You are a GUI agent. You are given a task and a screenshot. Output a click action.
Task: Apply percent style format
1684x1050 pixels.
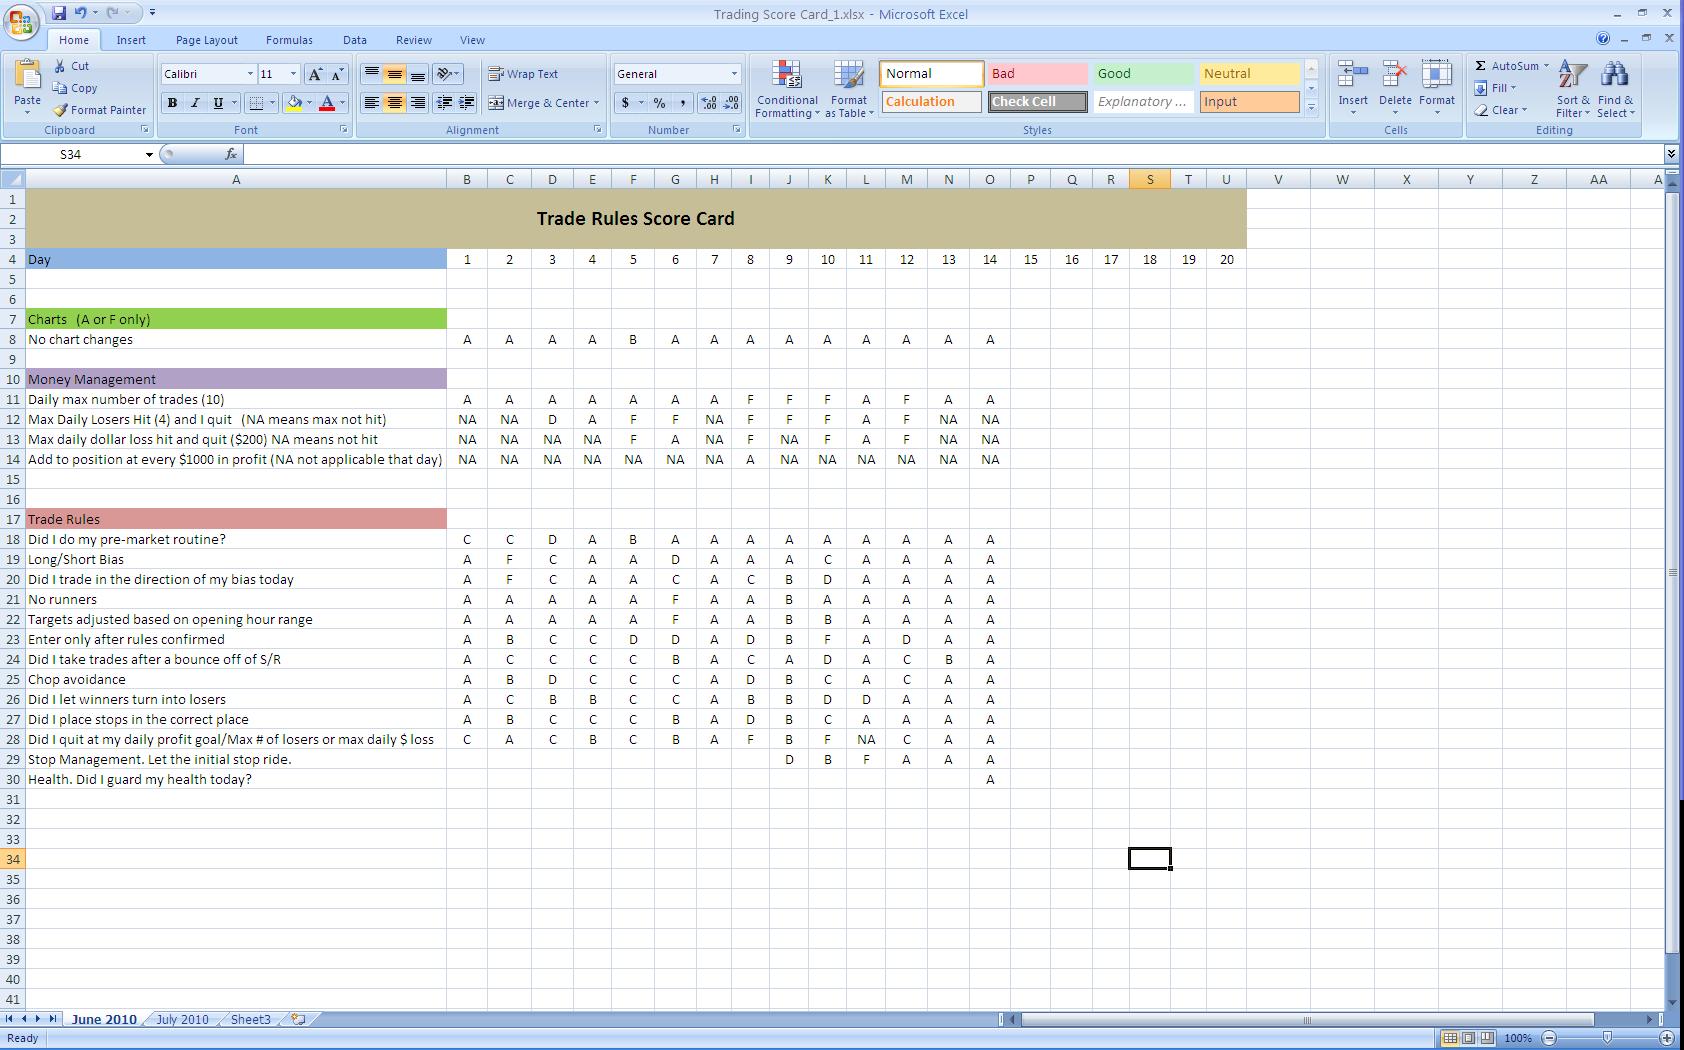[x=659, y=103]
